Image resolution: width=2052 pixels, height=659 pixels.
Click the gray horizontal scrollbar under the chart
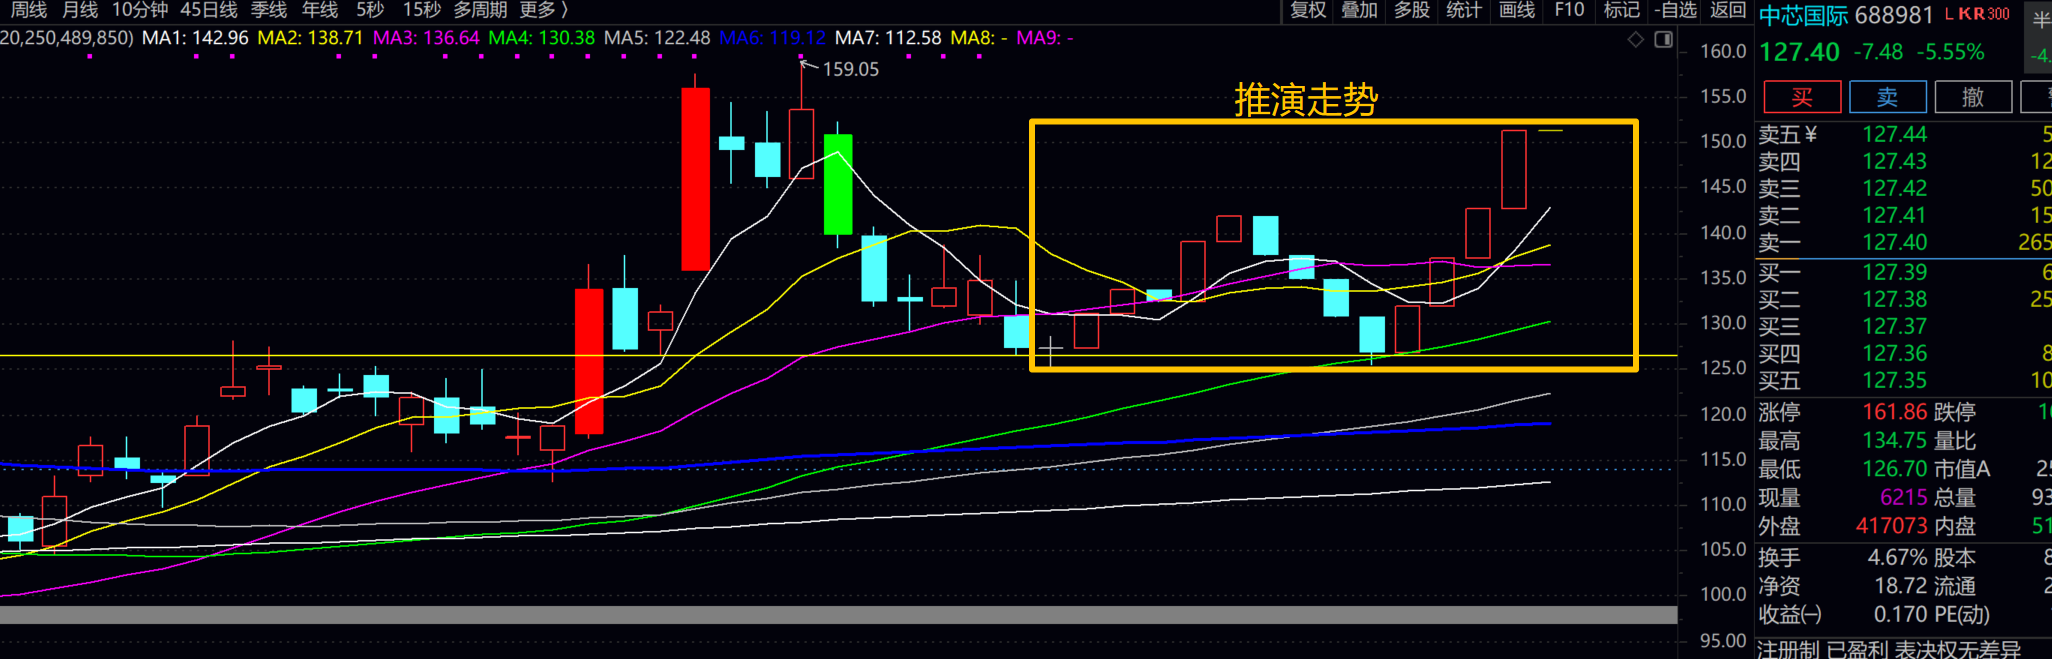click(x=838, y=615)
